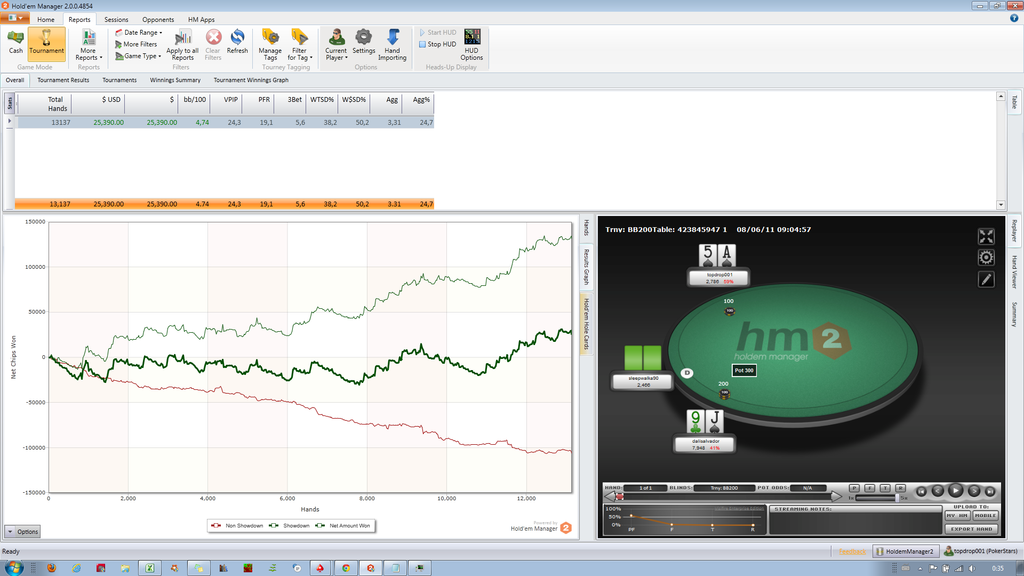
Task: Play the hand in the replayer
Action: pos(955,490)
